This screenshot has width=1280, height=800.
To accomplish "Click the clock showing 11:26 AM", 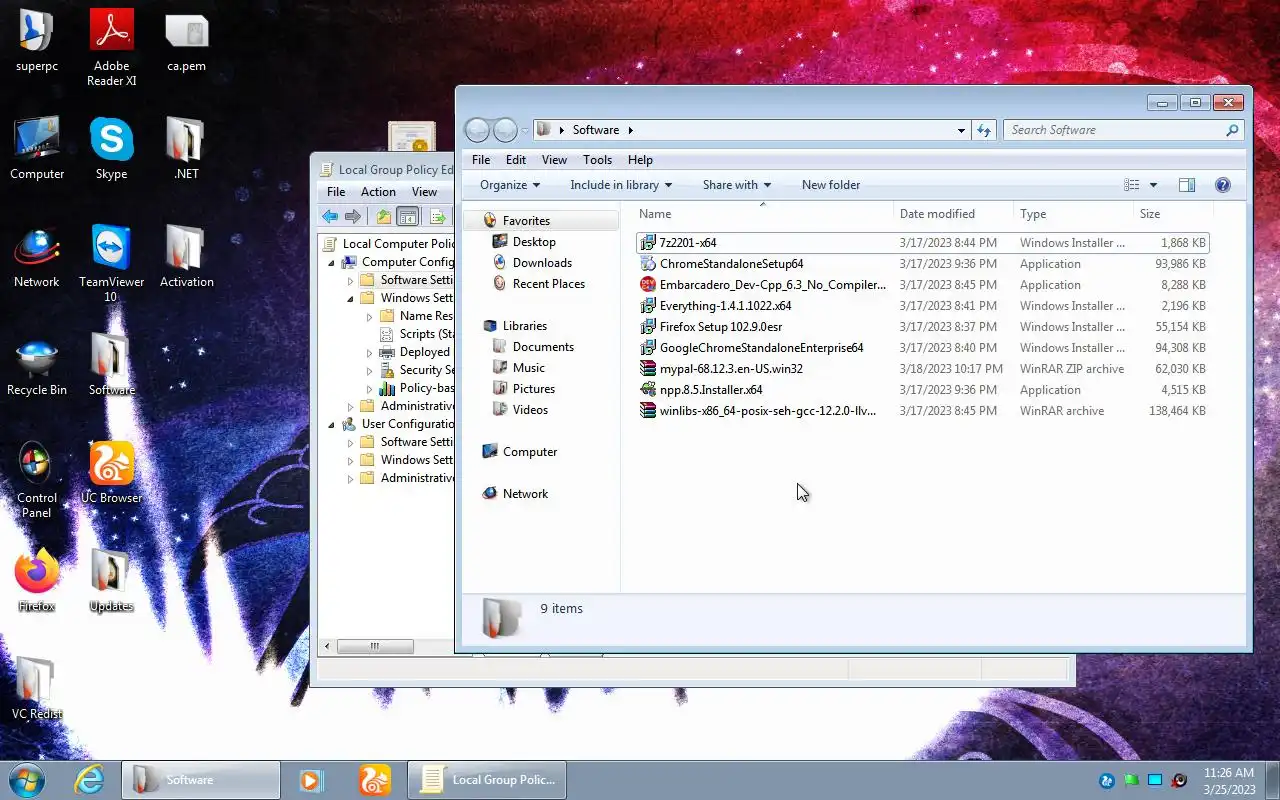I will point(1229,773).
